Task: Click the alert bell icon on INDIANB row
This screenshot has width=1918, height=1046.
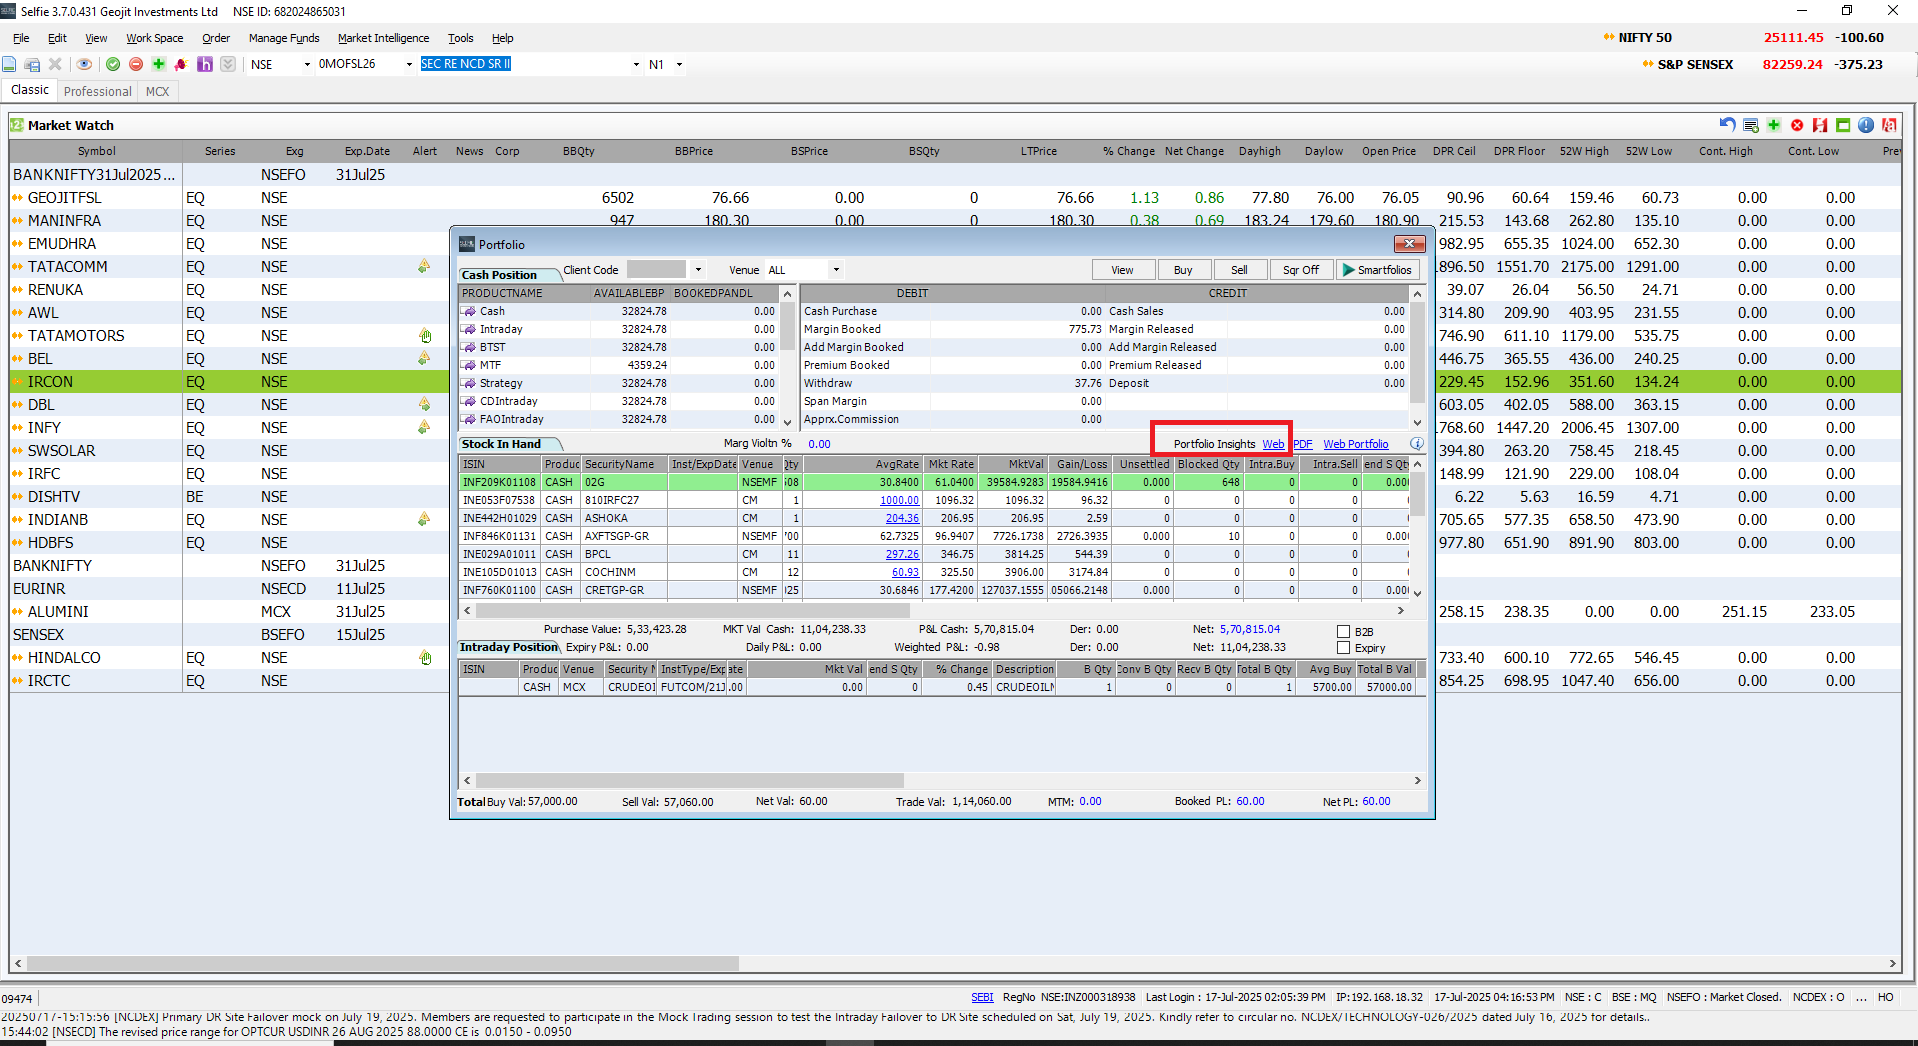Action: point(424,520)
